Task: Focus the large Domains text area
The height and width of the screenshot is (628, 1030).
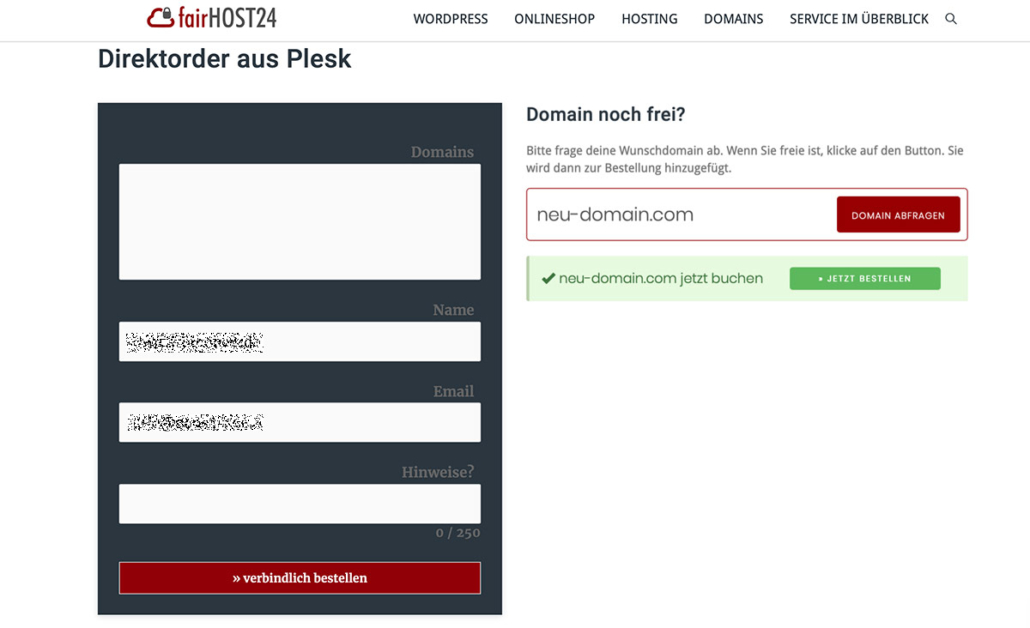Action: pos(299,221)
